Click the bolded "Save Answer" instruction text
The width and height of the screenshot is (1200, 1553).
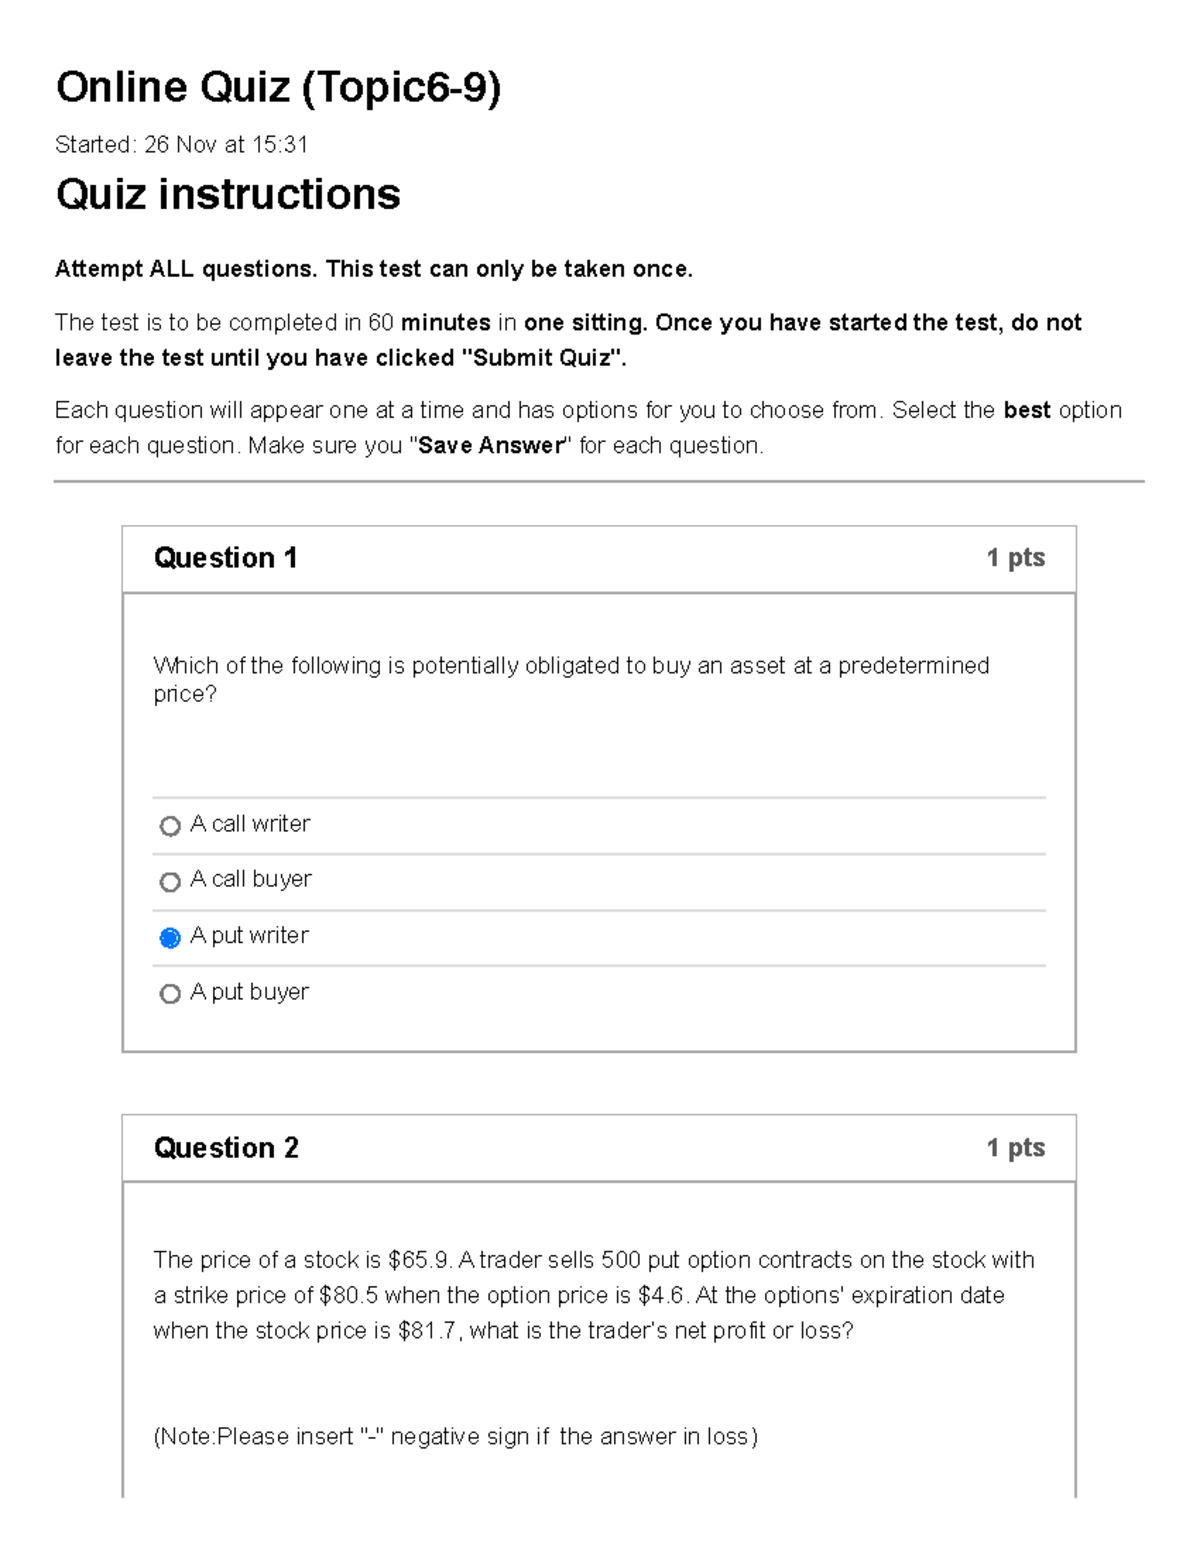click(x=489, y=445)
